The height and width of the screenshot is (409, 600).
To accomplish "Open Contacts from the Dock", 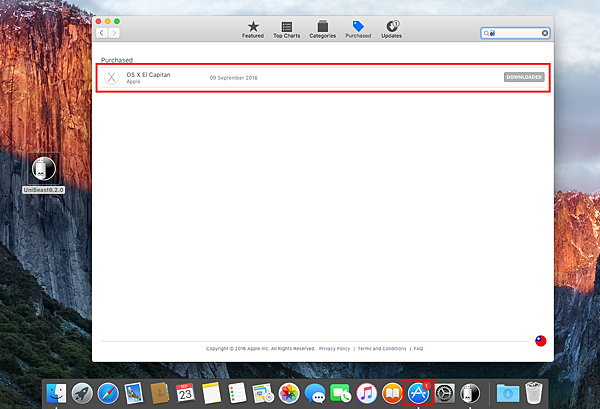I will (160, 393).
